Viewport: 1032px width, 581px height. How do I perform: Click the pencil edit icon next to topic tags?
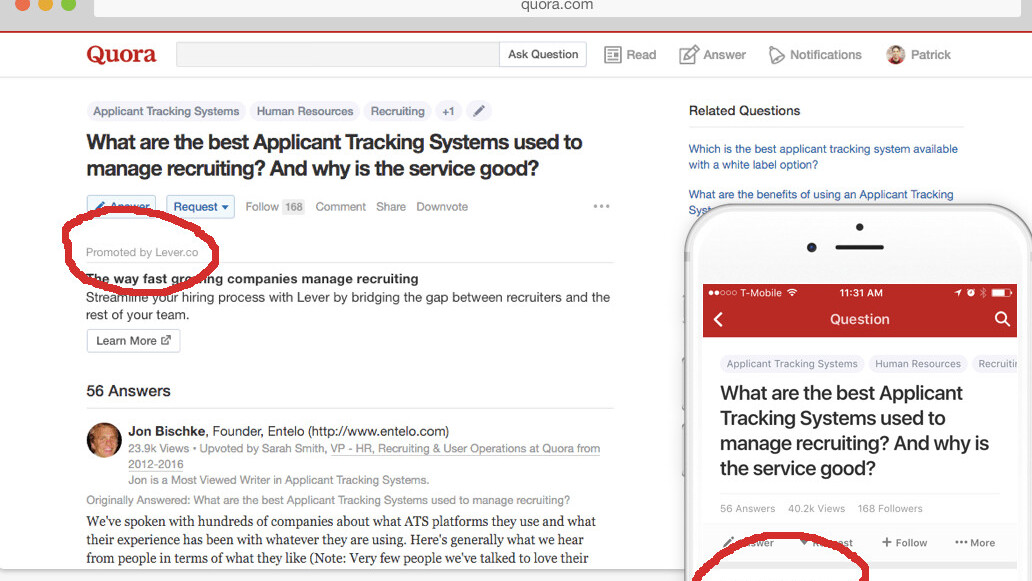tap(478, 111)
